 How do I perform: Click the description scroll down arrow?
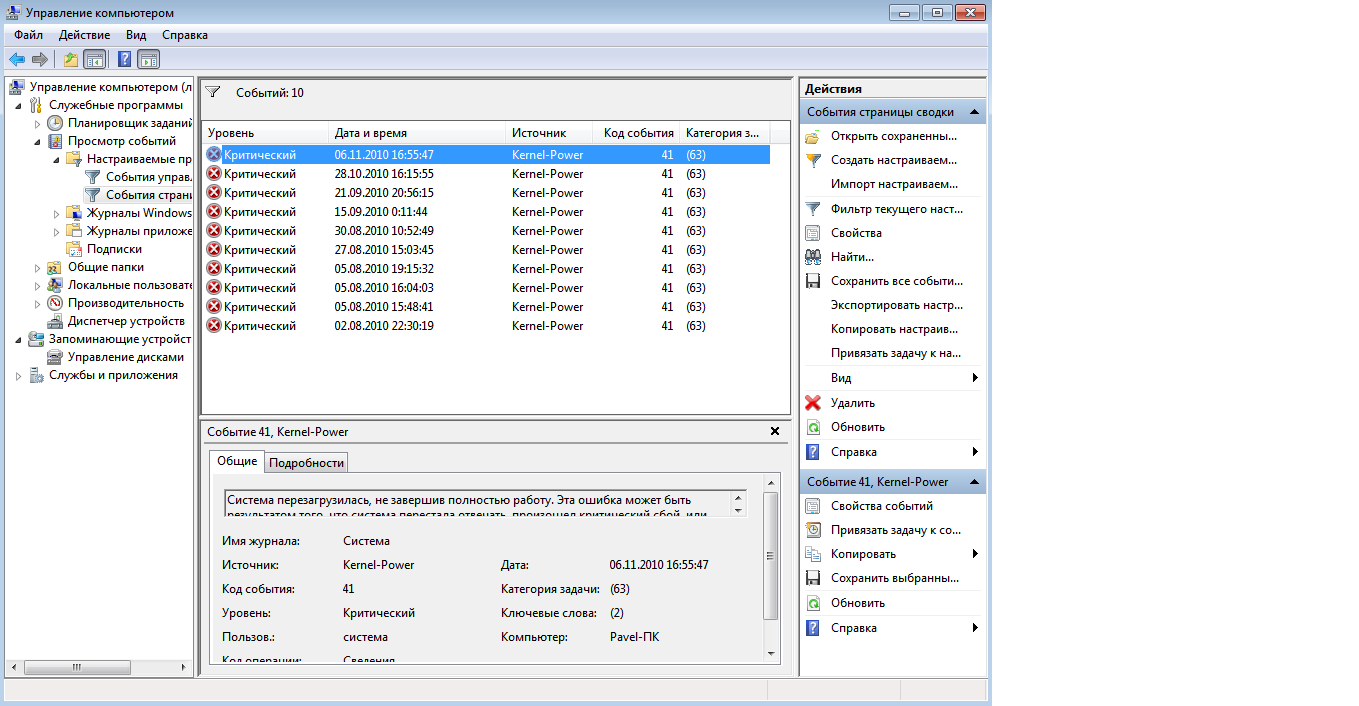point(739,510)
